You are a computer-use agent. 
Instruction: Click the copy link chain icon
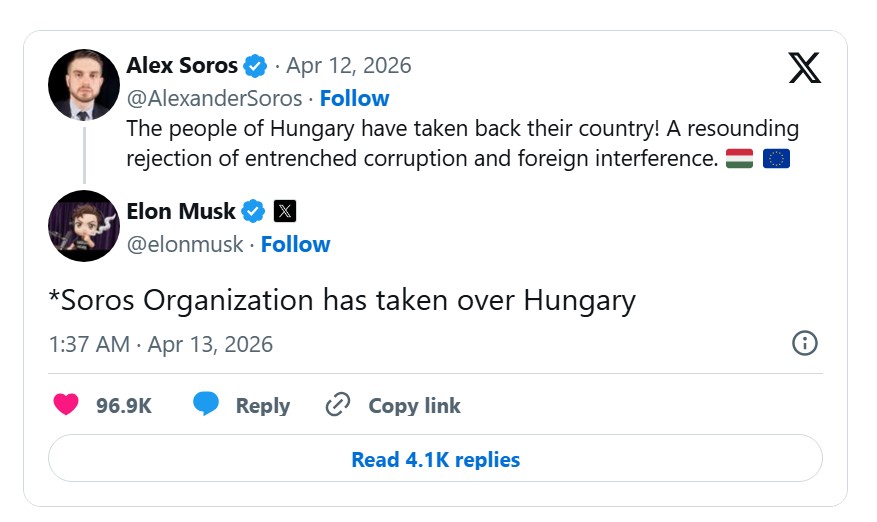pos(338,405)
